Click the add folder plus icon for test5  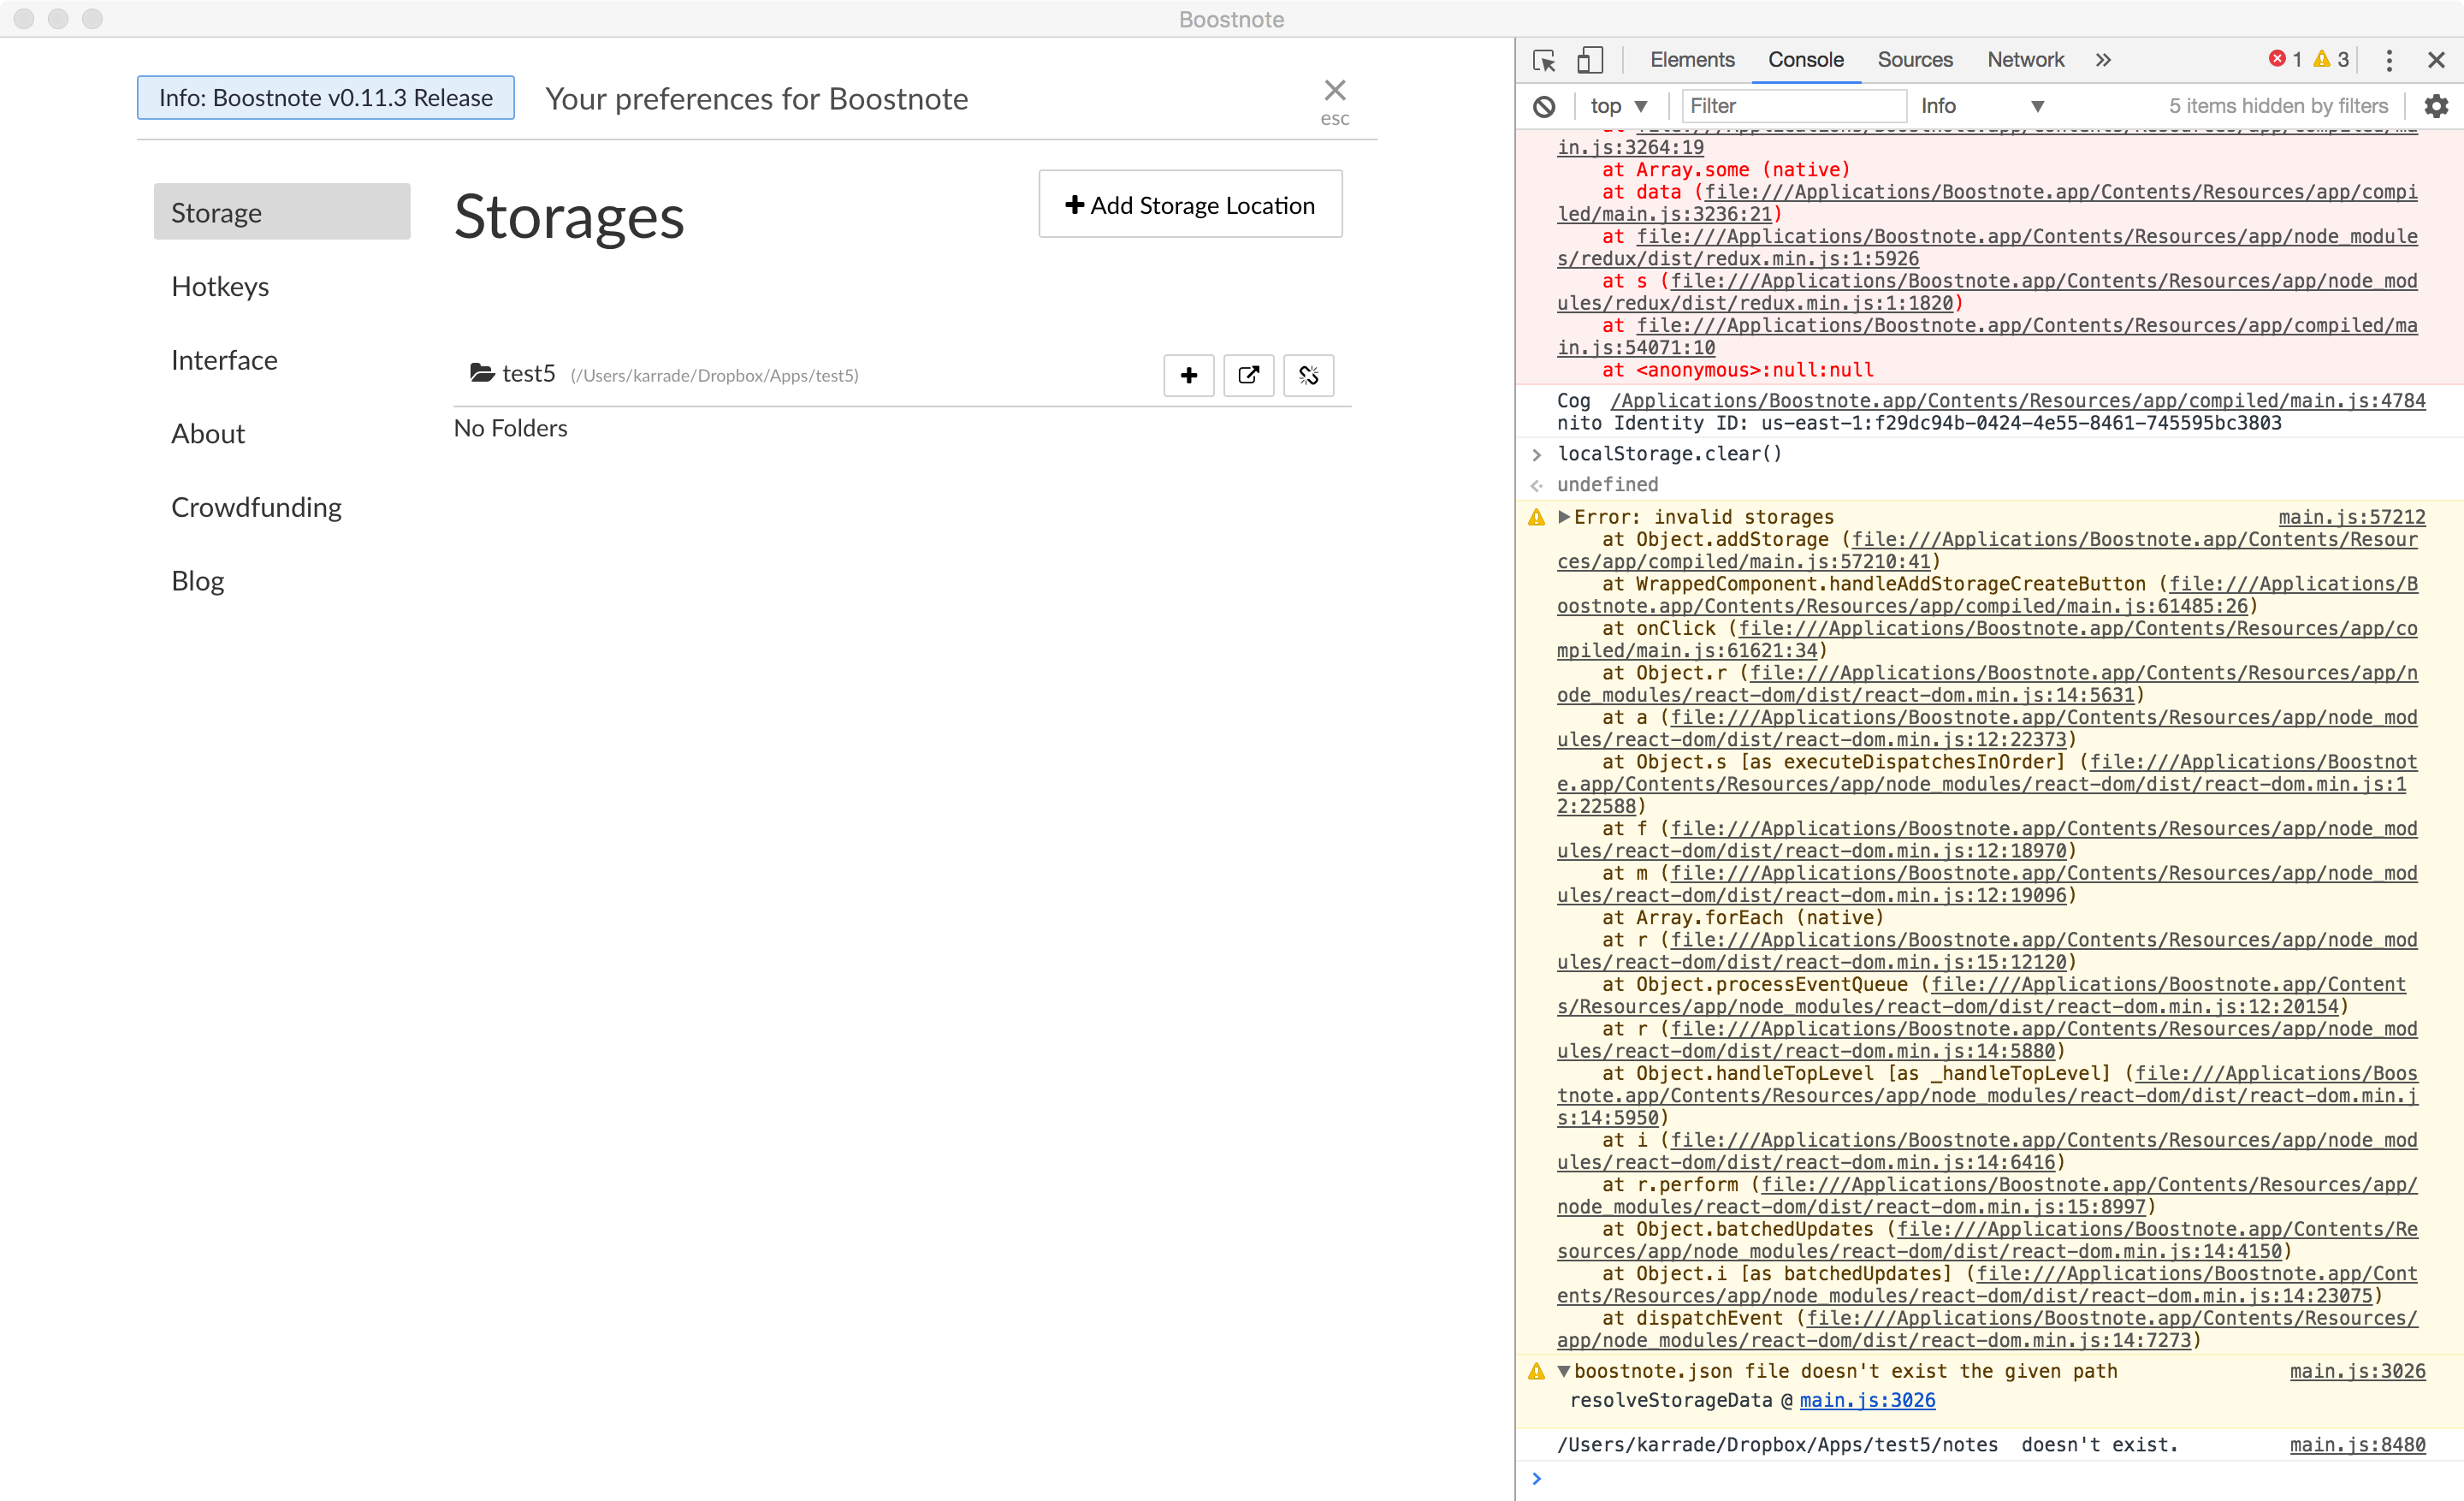tap(1188, 375)
